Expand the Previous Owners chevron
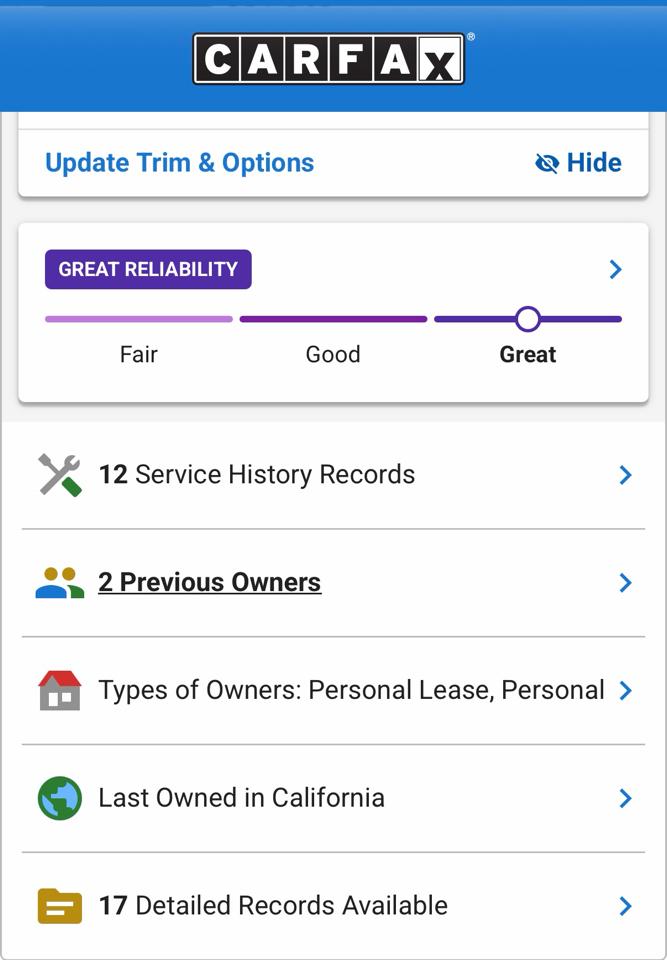 click(625, 583)
